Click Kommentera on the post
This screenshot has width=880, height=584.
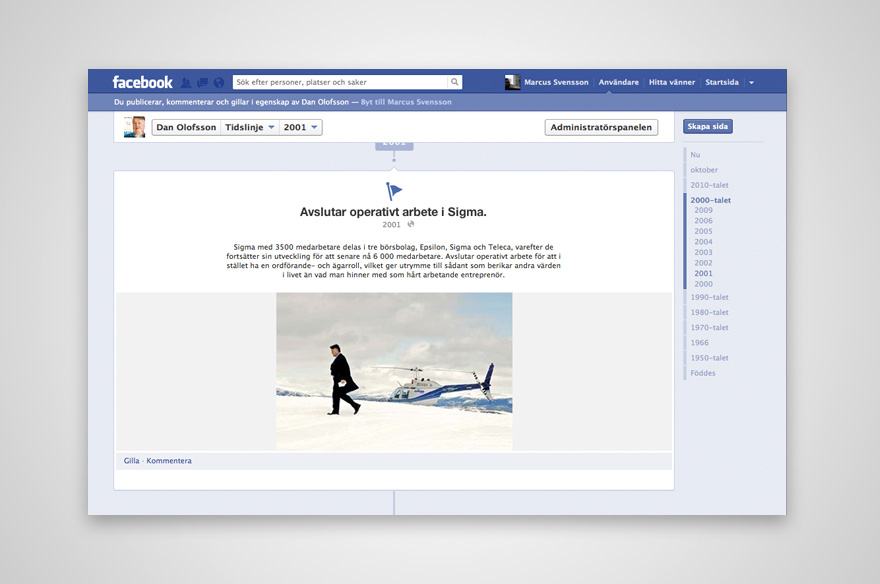click(169, 461)
